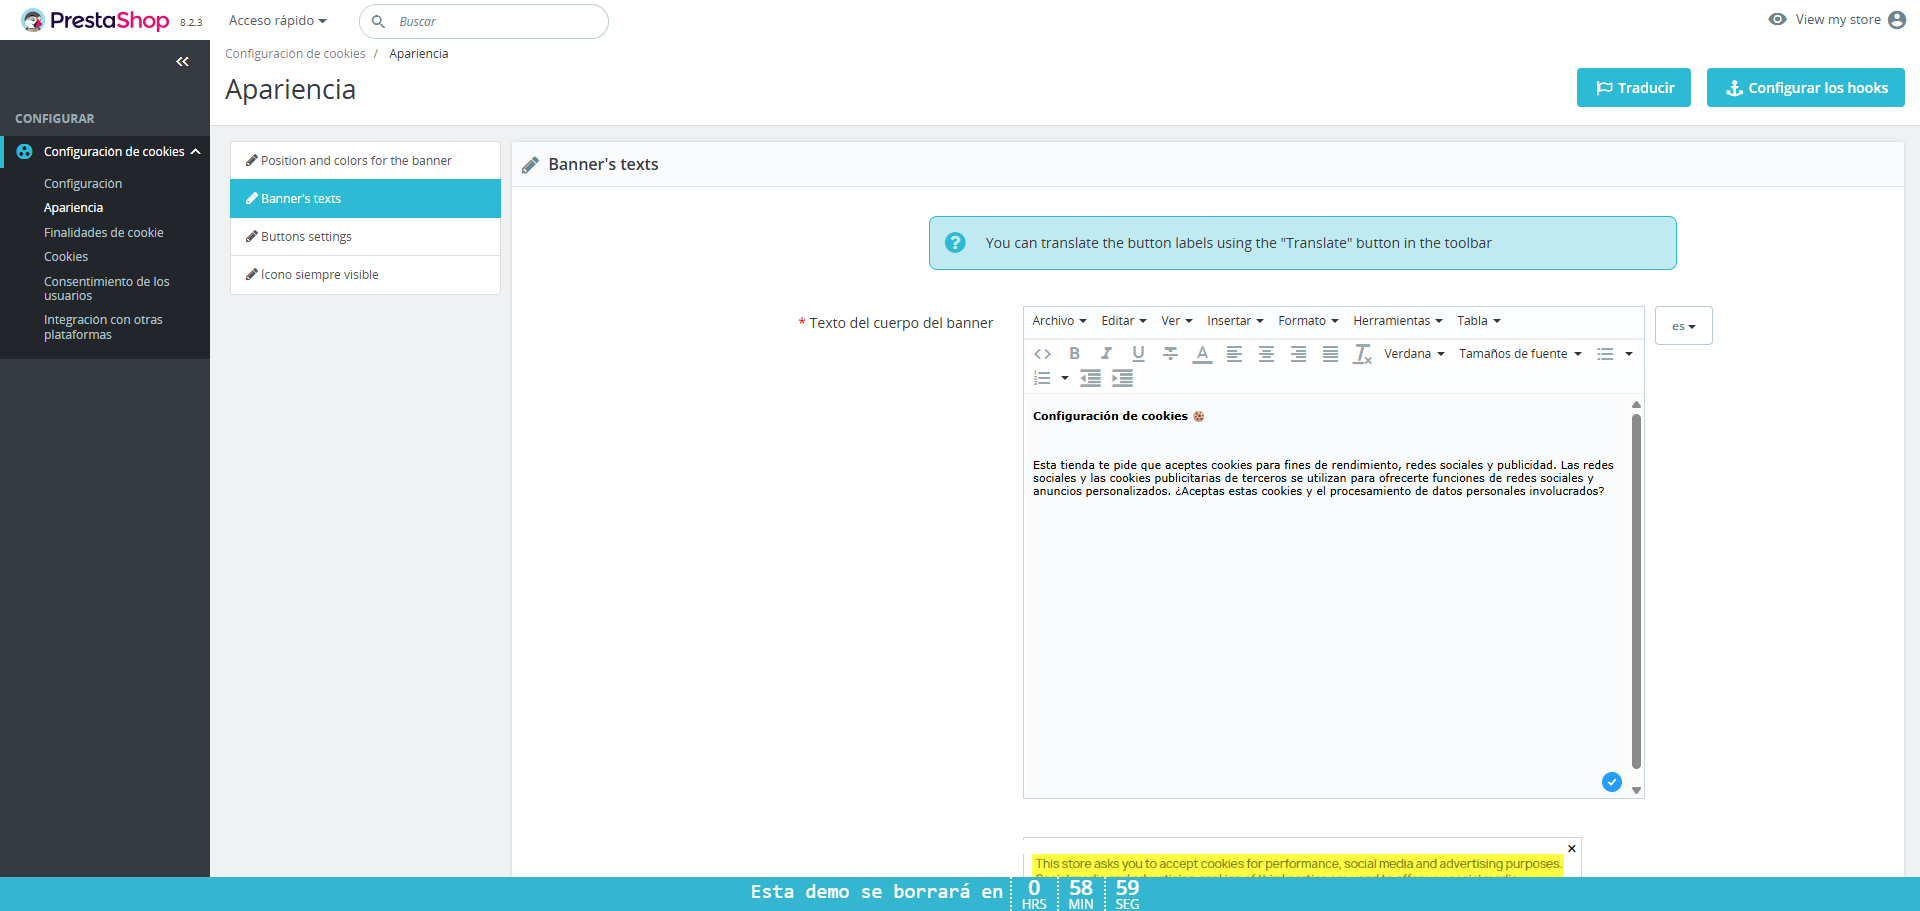
Task: Open the Editar menu
Action: [x=1123, y=321]
